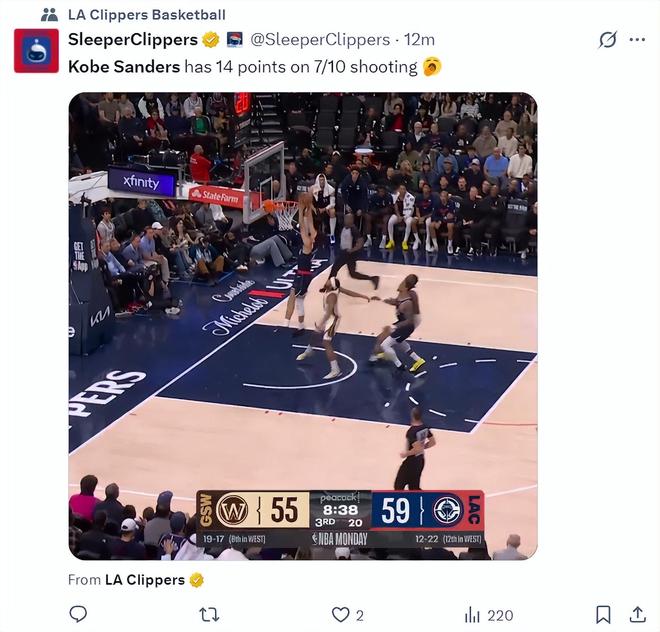The image size is (660, 632).
Task: Click the SleeperClippers display name
Action: coord(133,40)
